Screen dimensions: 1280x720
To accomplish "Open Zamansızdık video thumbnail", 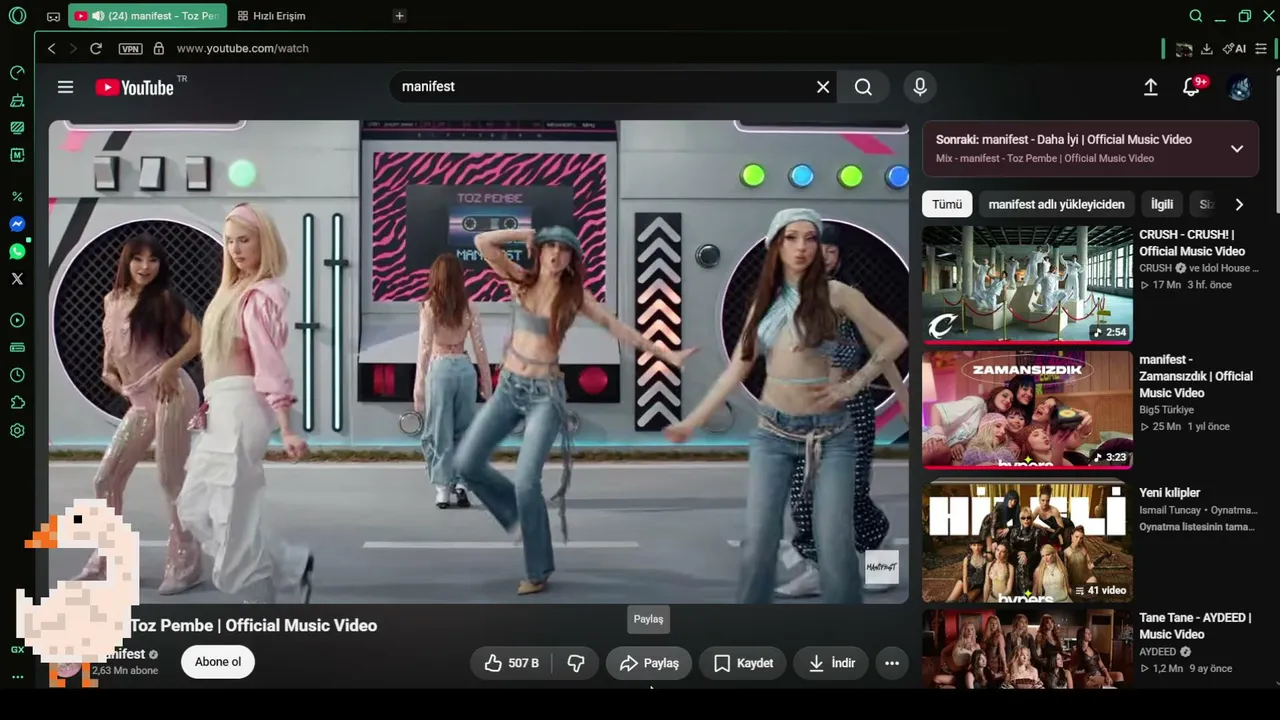I will [1027, 410].
